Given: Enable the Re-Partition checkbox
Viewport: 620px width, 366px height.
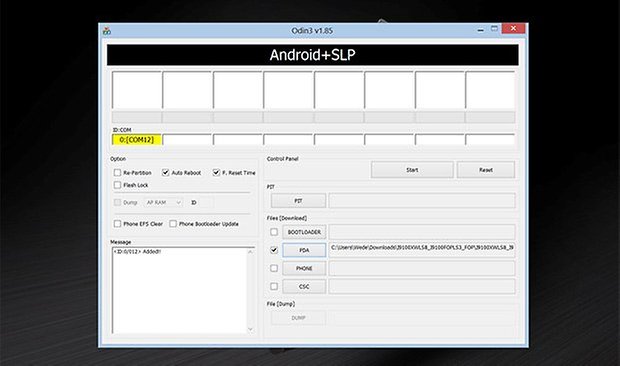Looking at the screenshot, I should click(117, 173).
